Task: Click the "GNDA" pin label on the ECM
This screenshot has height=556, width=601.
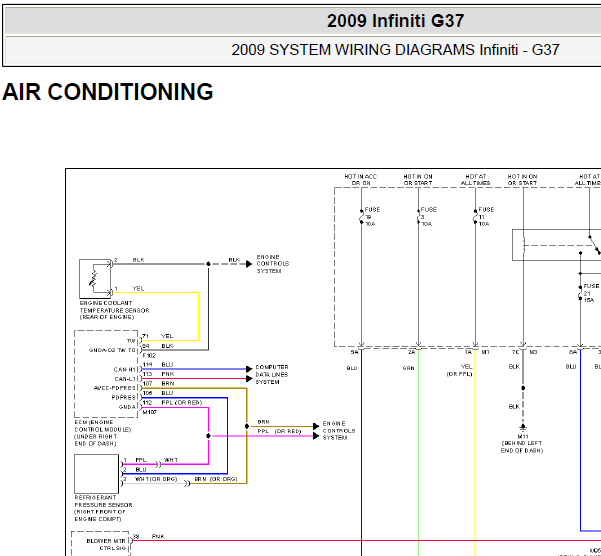Action: point(128,407)
